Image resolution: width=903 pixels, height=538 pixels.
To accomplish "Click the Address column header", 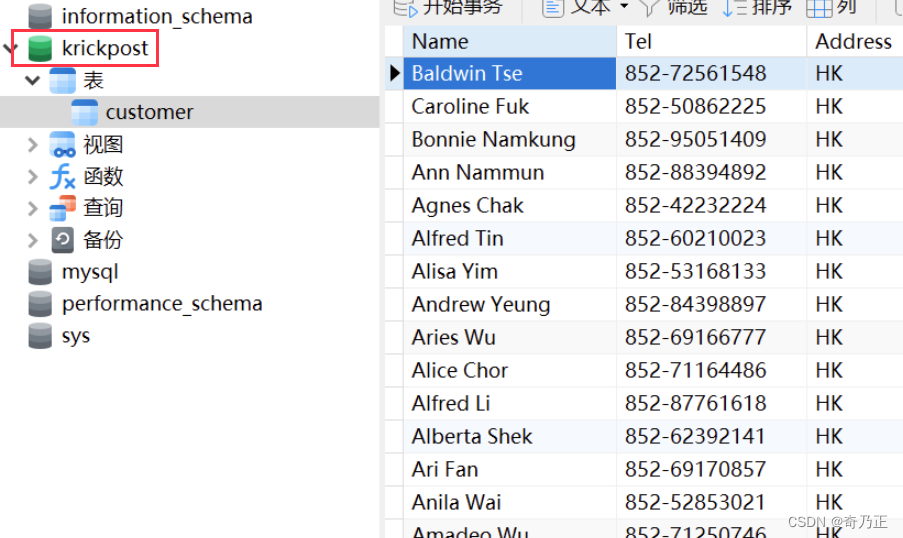I will coord(855,41).
